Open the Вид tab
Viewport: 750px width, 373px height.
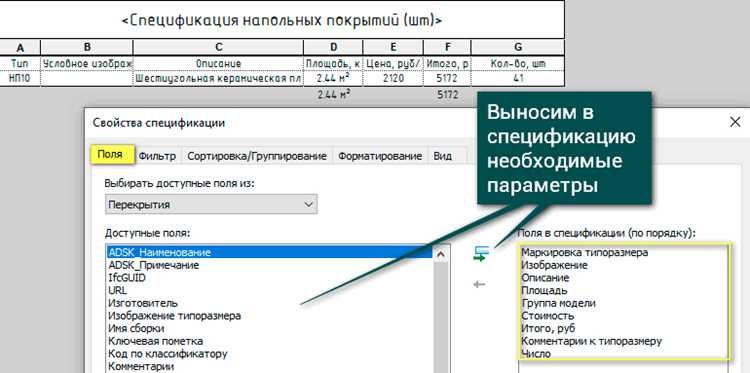click(x=442, y=156)
